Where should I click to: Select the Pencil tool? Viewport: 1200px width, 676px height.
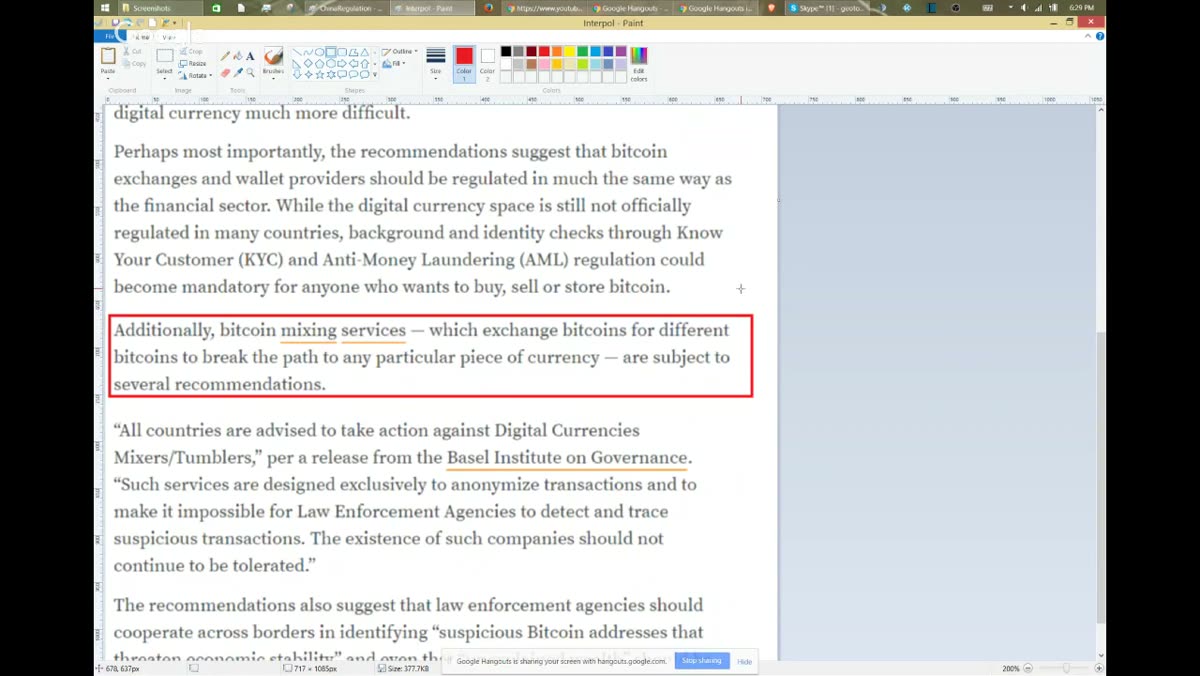(x=225, y=56)
